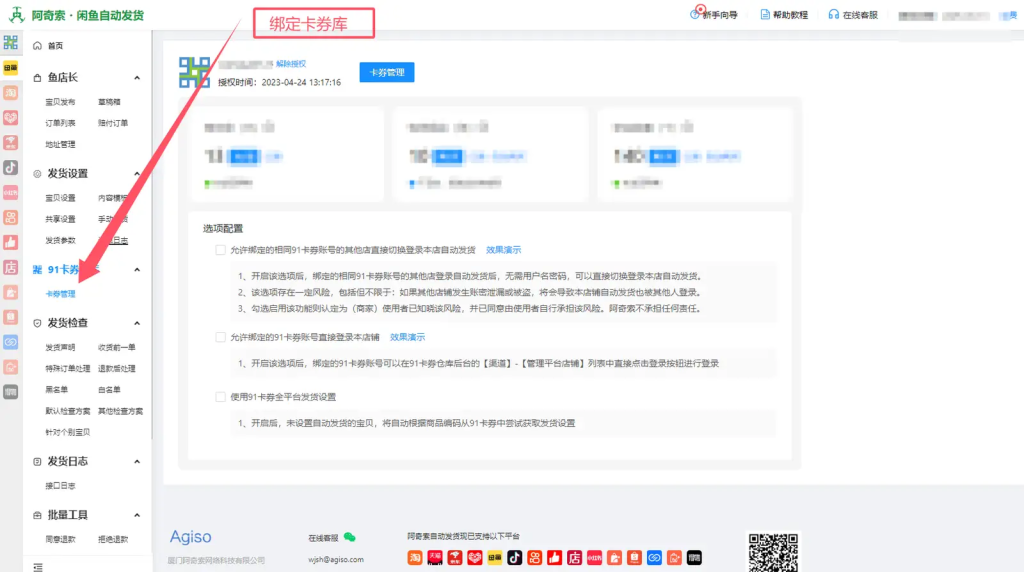Click the Taobao icon in footer platform list
1024x572 pixels.
[x=415, y=558]
